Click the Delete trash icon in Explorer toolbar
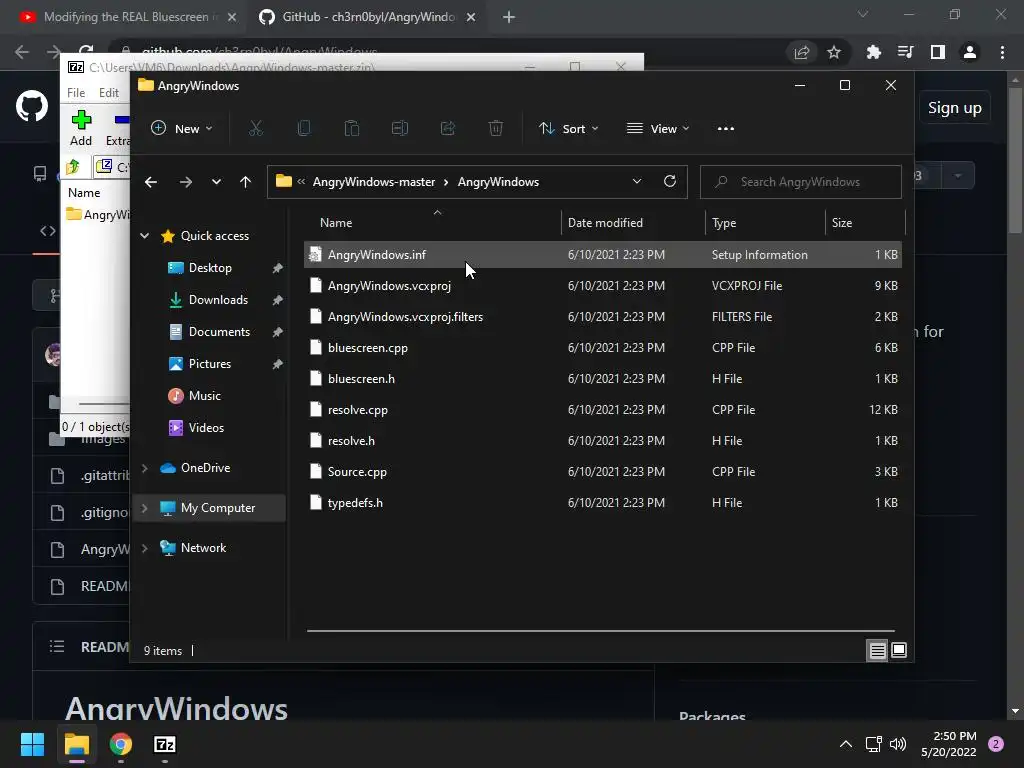The image size is (1024, 768). click(496, 129)
